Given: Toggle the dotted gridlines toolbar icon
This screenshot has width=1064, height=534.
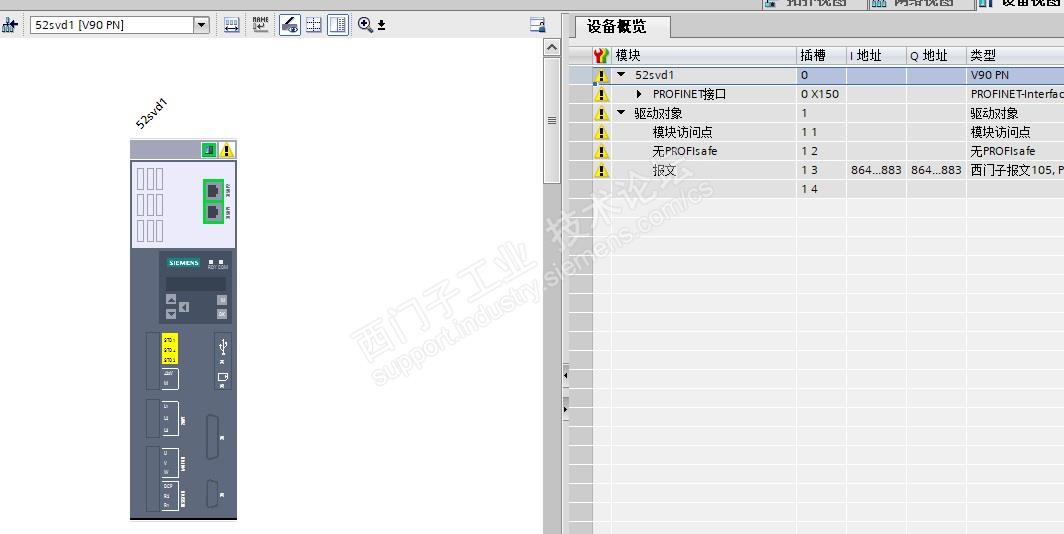Looking at the screenshot, I should 314,26.
